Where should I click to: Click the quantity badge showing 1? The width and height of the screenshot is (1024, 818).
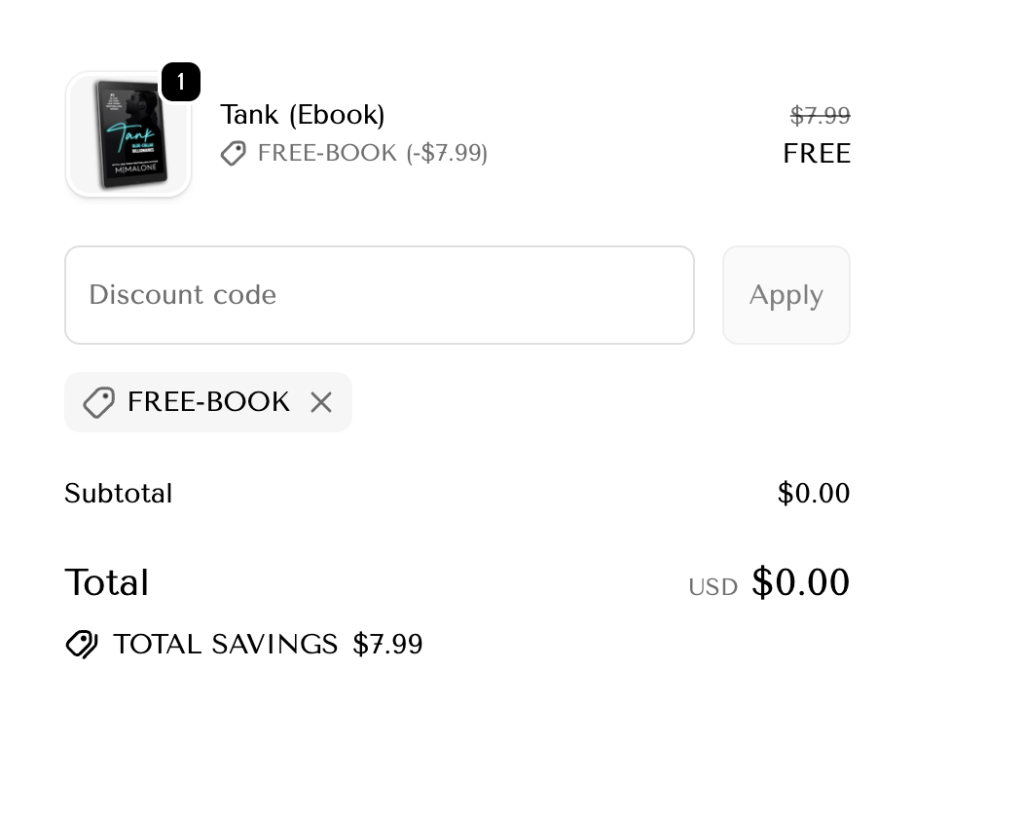click(x=180, y=83)
